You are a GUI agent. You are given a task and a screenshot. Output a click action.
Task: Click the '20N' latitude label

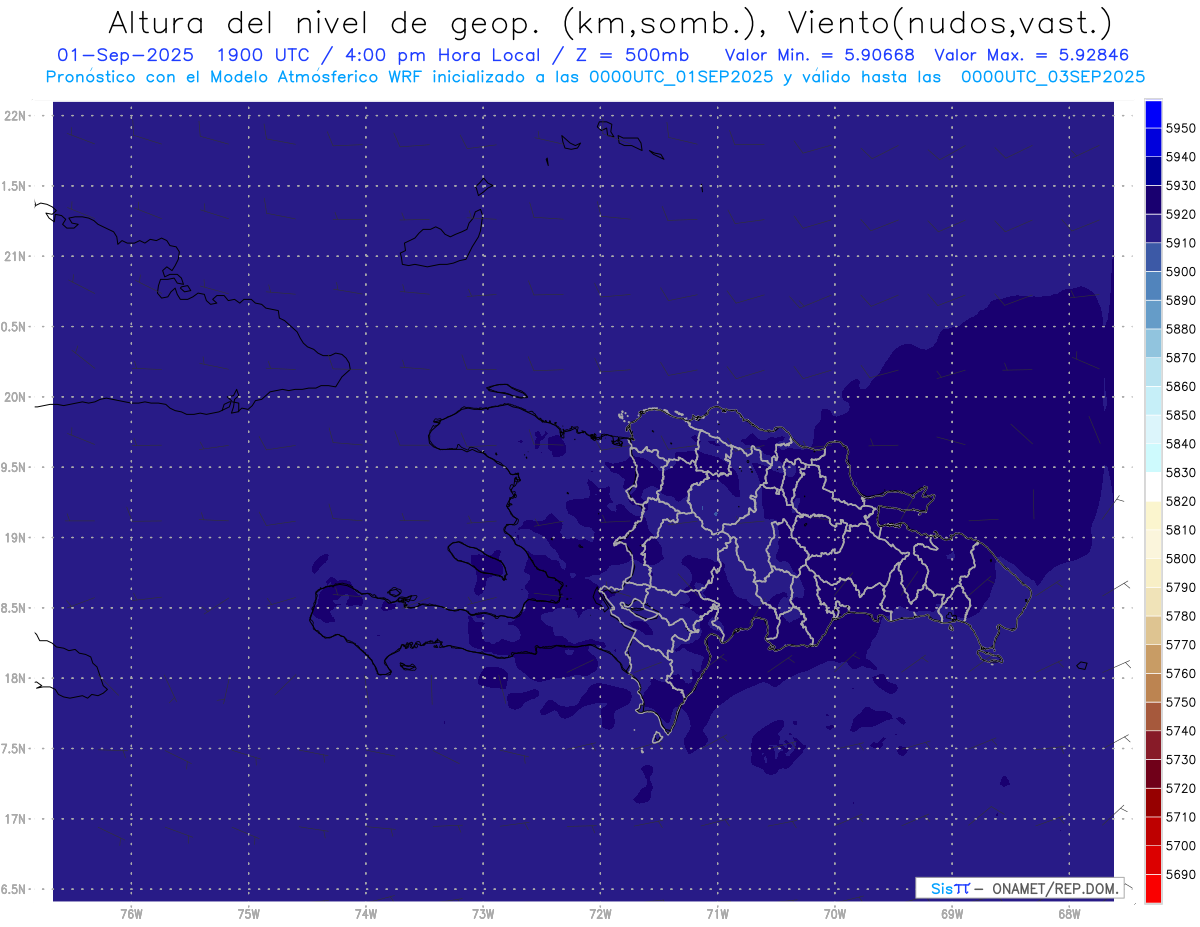pos(16,397)
